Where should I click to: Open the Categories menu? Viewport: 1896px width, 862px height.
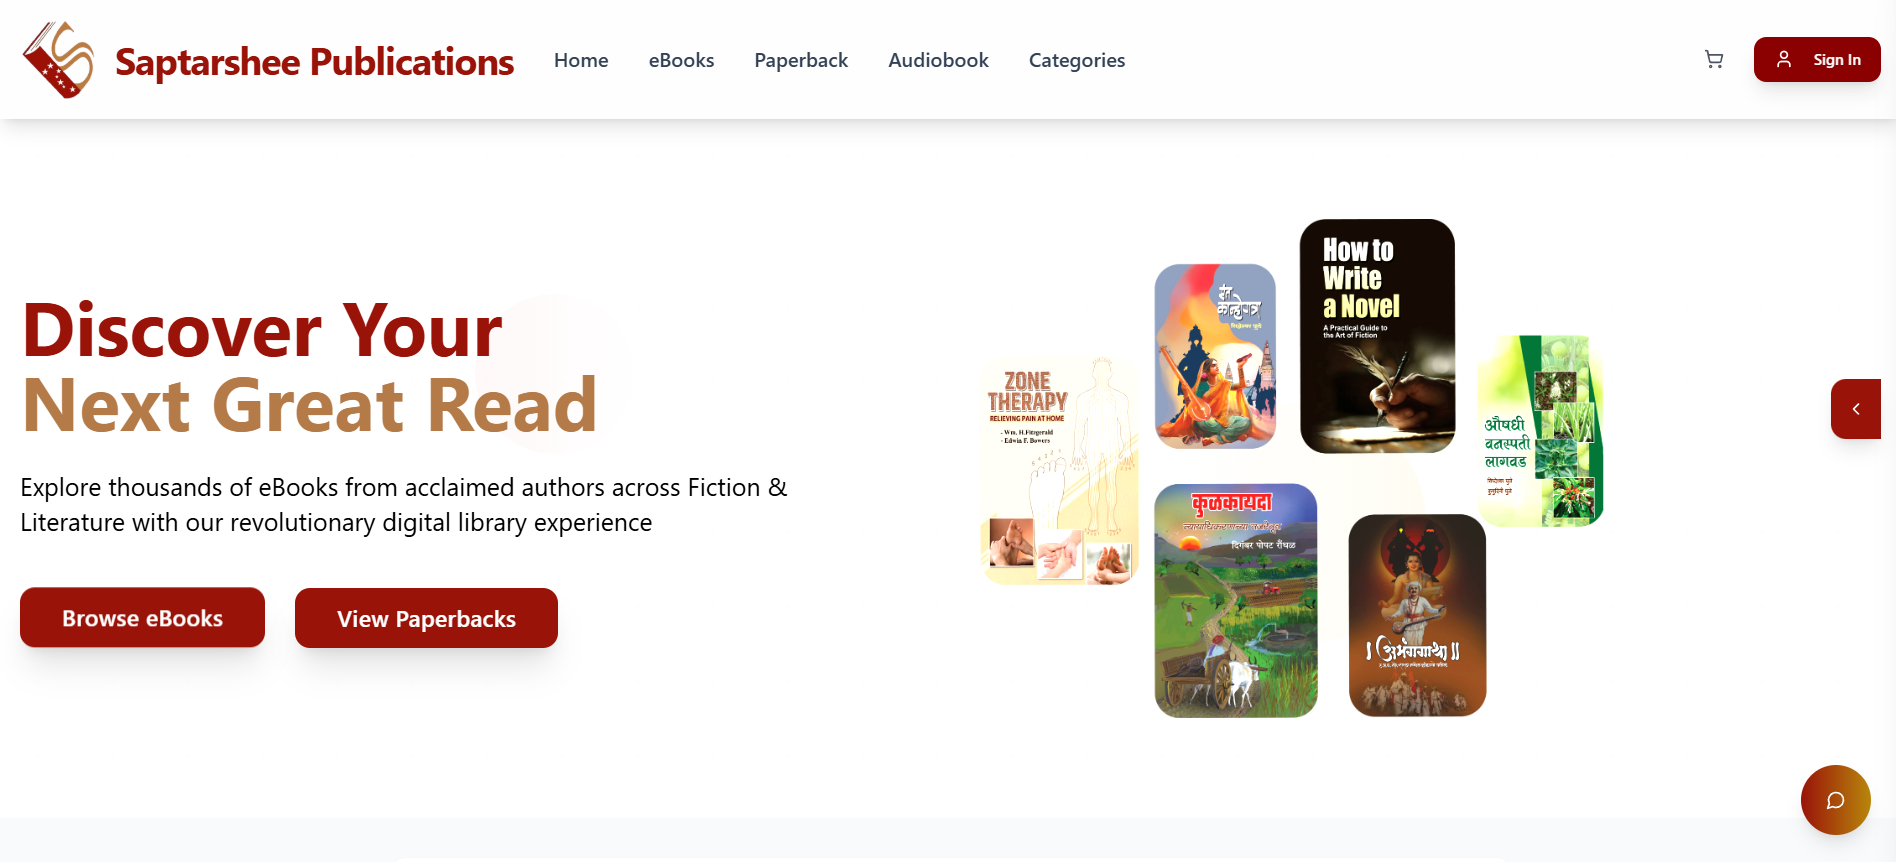(x=1077, y=60)
